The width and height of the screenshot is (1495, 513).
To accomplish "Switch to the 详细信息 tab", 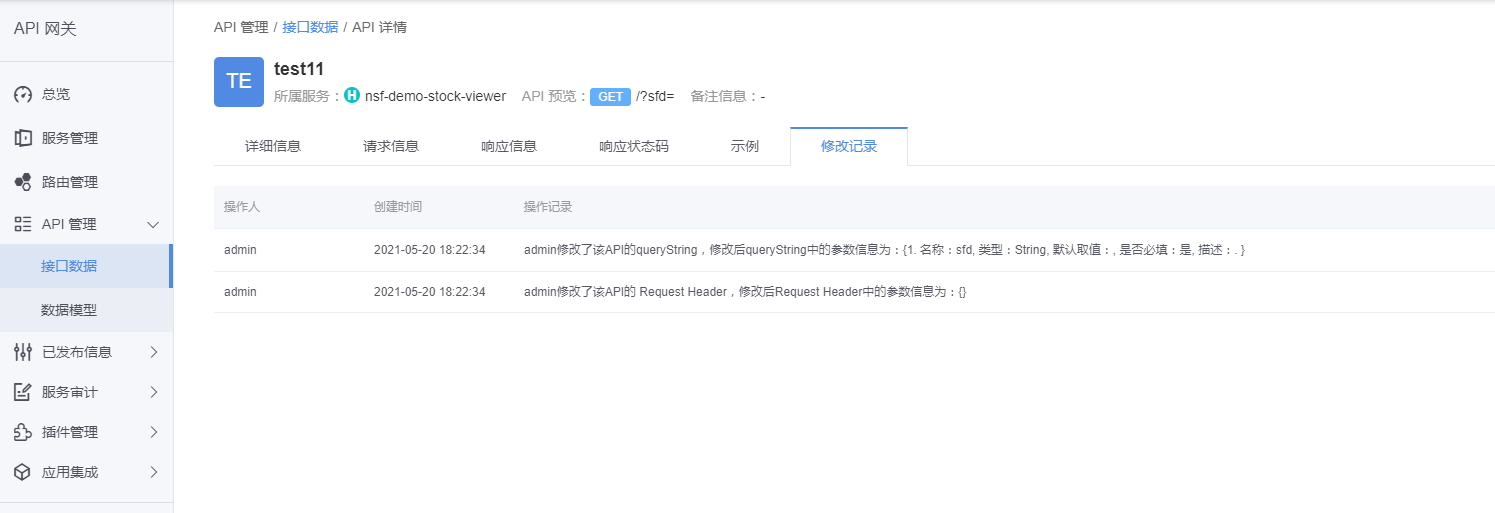I will [x=273, y=146].
